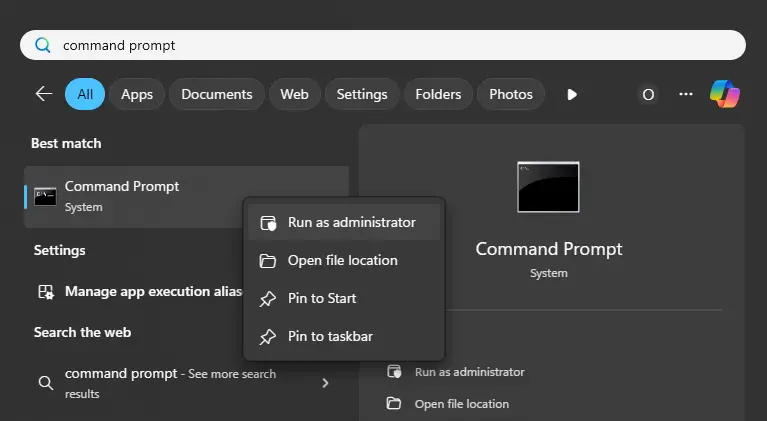Click the large Command Prompt preview icon

click(x=548, y=187)
